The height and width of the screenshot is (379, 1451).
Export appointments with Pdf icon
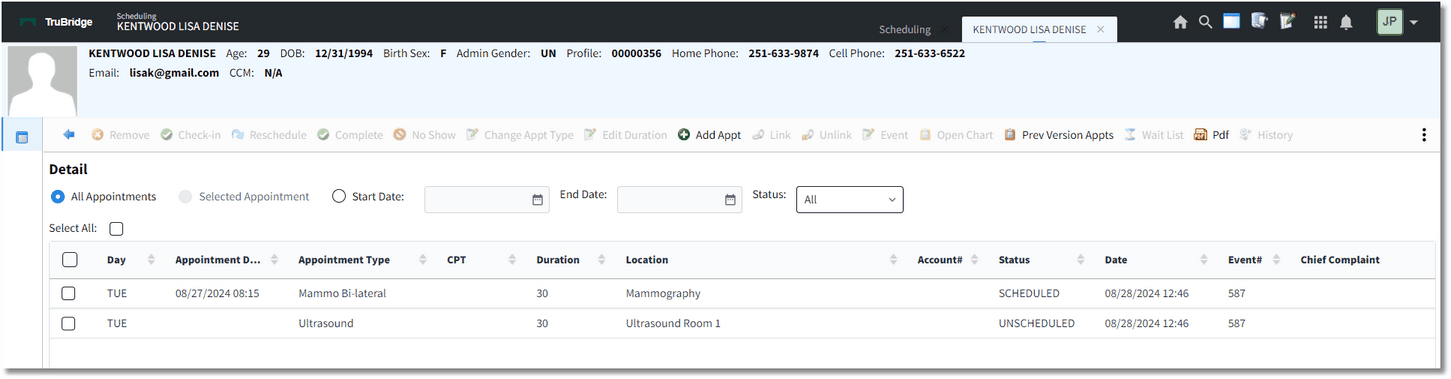[x=1211, y=135]
